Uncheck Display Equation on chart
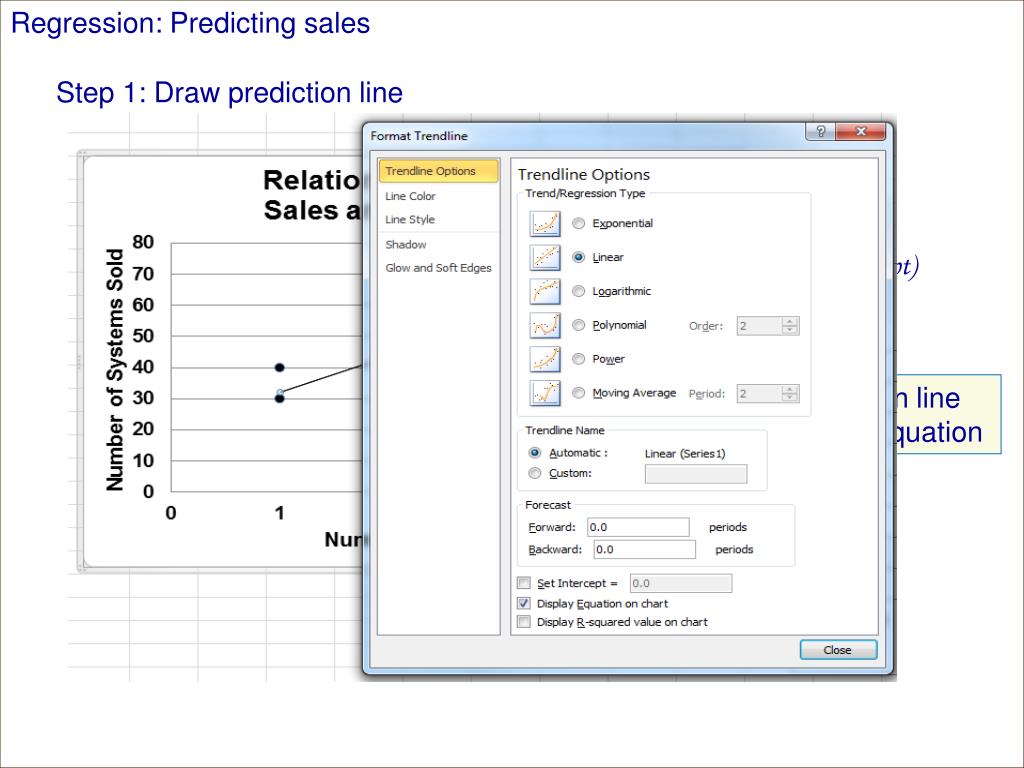This screenshot has height=768, width=1024. (x=524, y=603)
